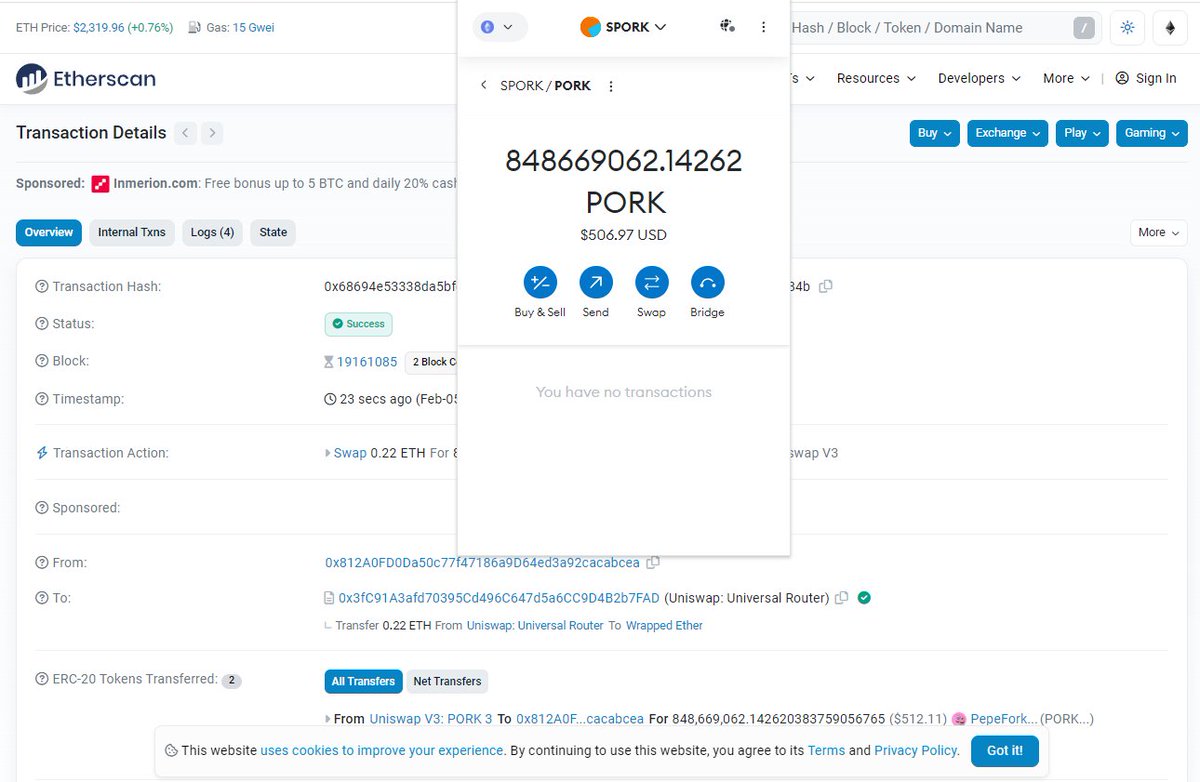Click Sign In link
The image size is (1200, 782).
(1146, 78)
